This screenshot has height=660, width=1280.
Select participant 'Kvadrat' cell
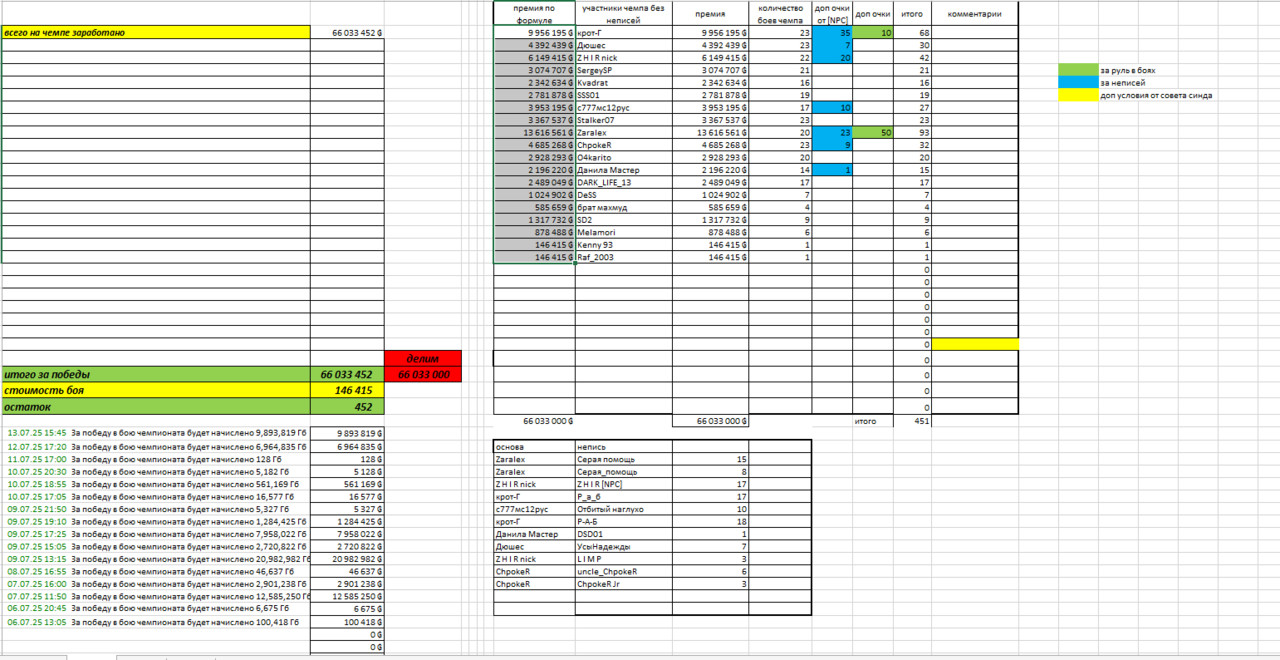[623, 82]
